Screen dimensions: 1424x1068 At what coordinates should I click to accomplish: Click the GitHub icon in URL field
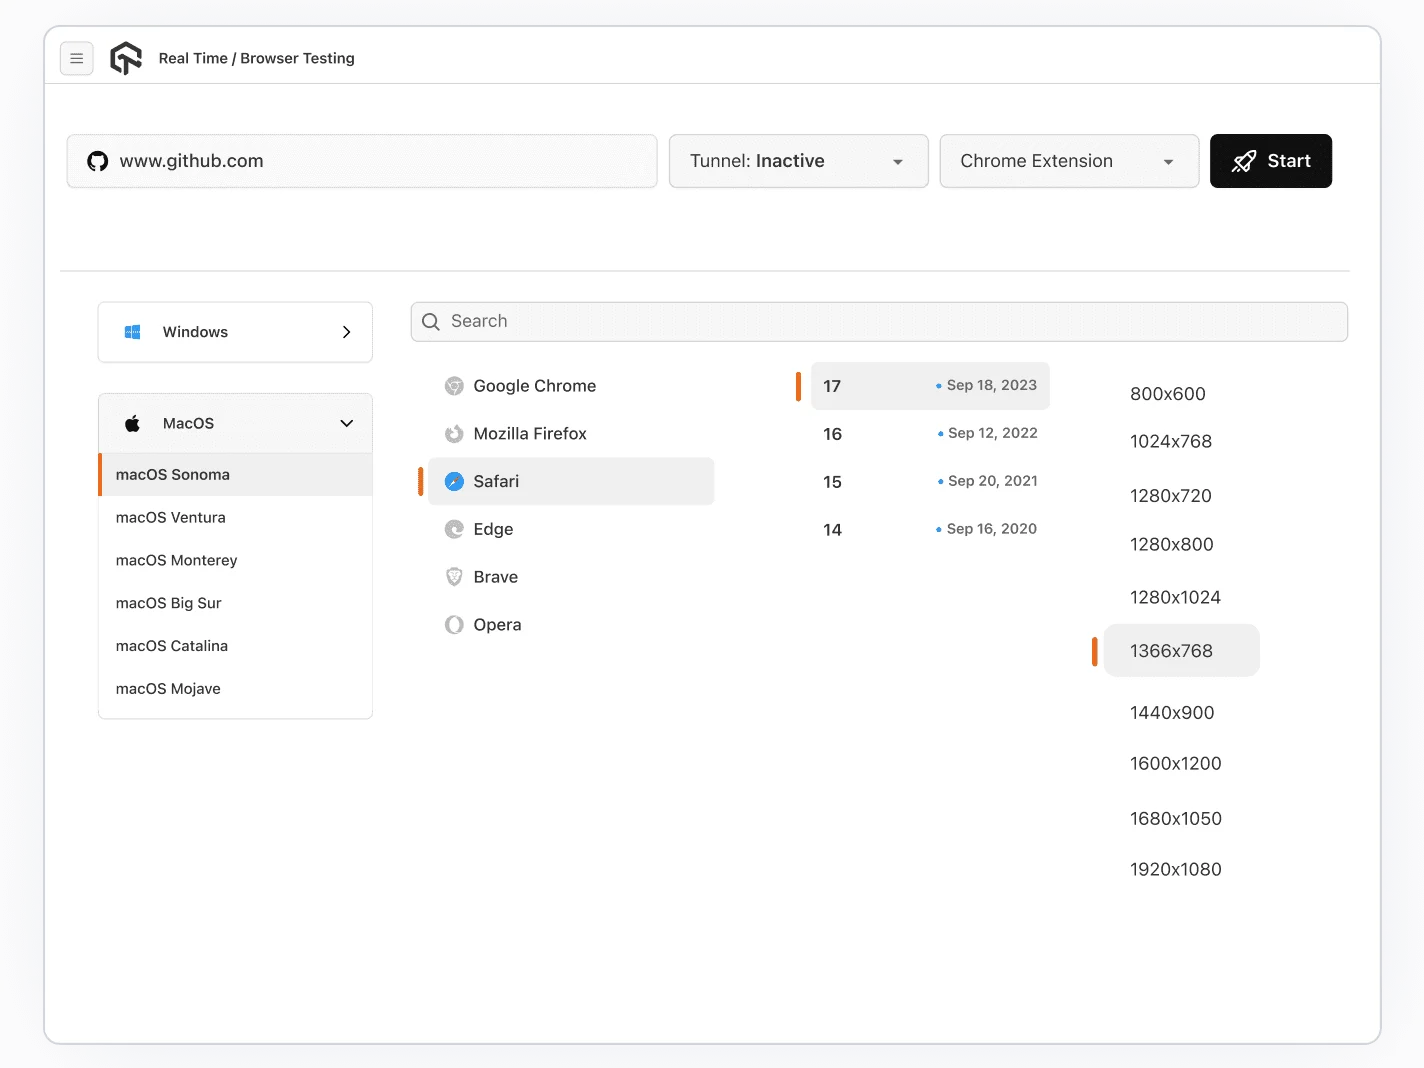pos(97,161)
